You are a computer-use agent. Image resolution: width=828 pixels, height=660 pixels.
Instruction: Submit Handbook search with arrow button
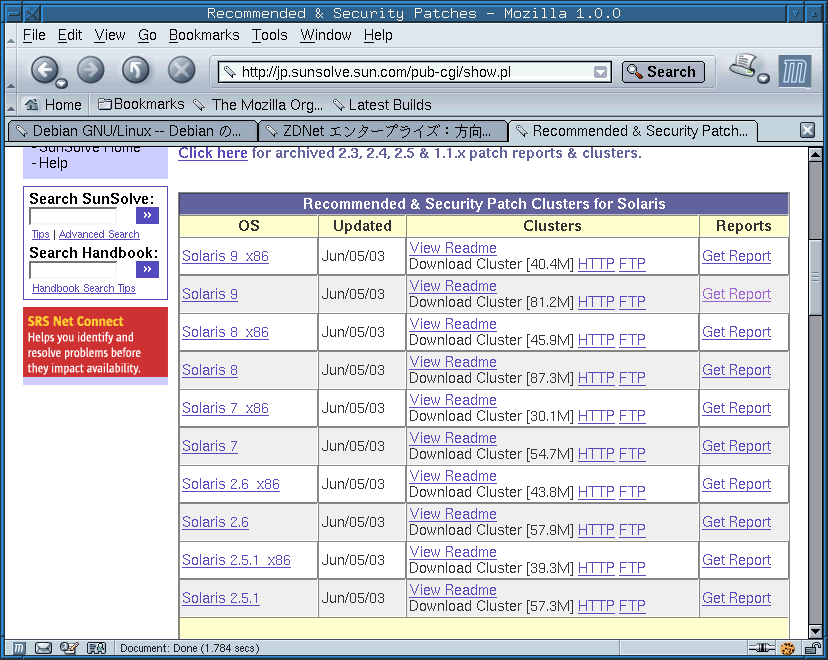[147, 269]
